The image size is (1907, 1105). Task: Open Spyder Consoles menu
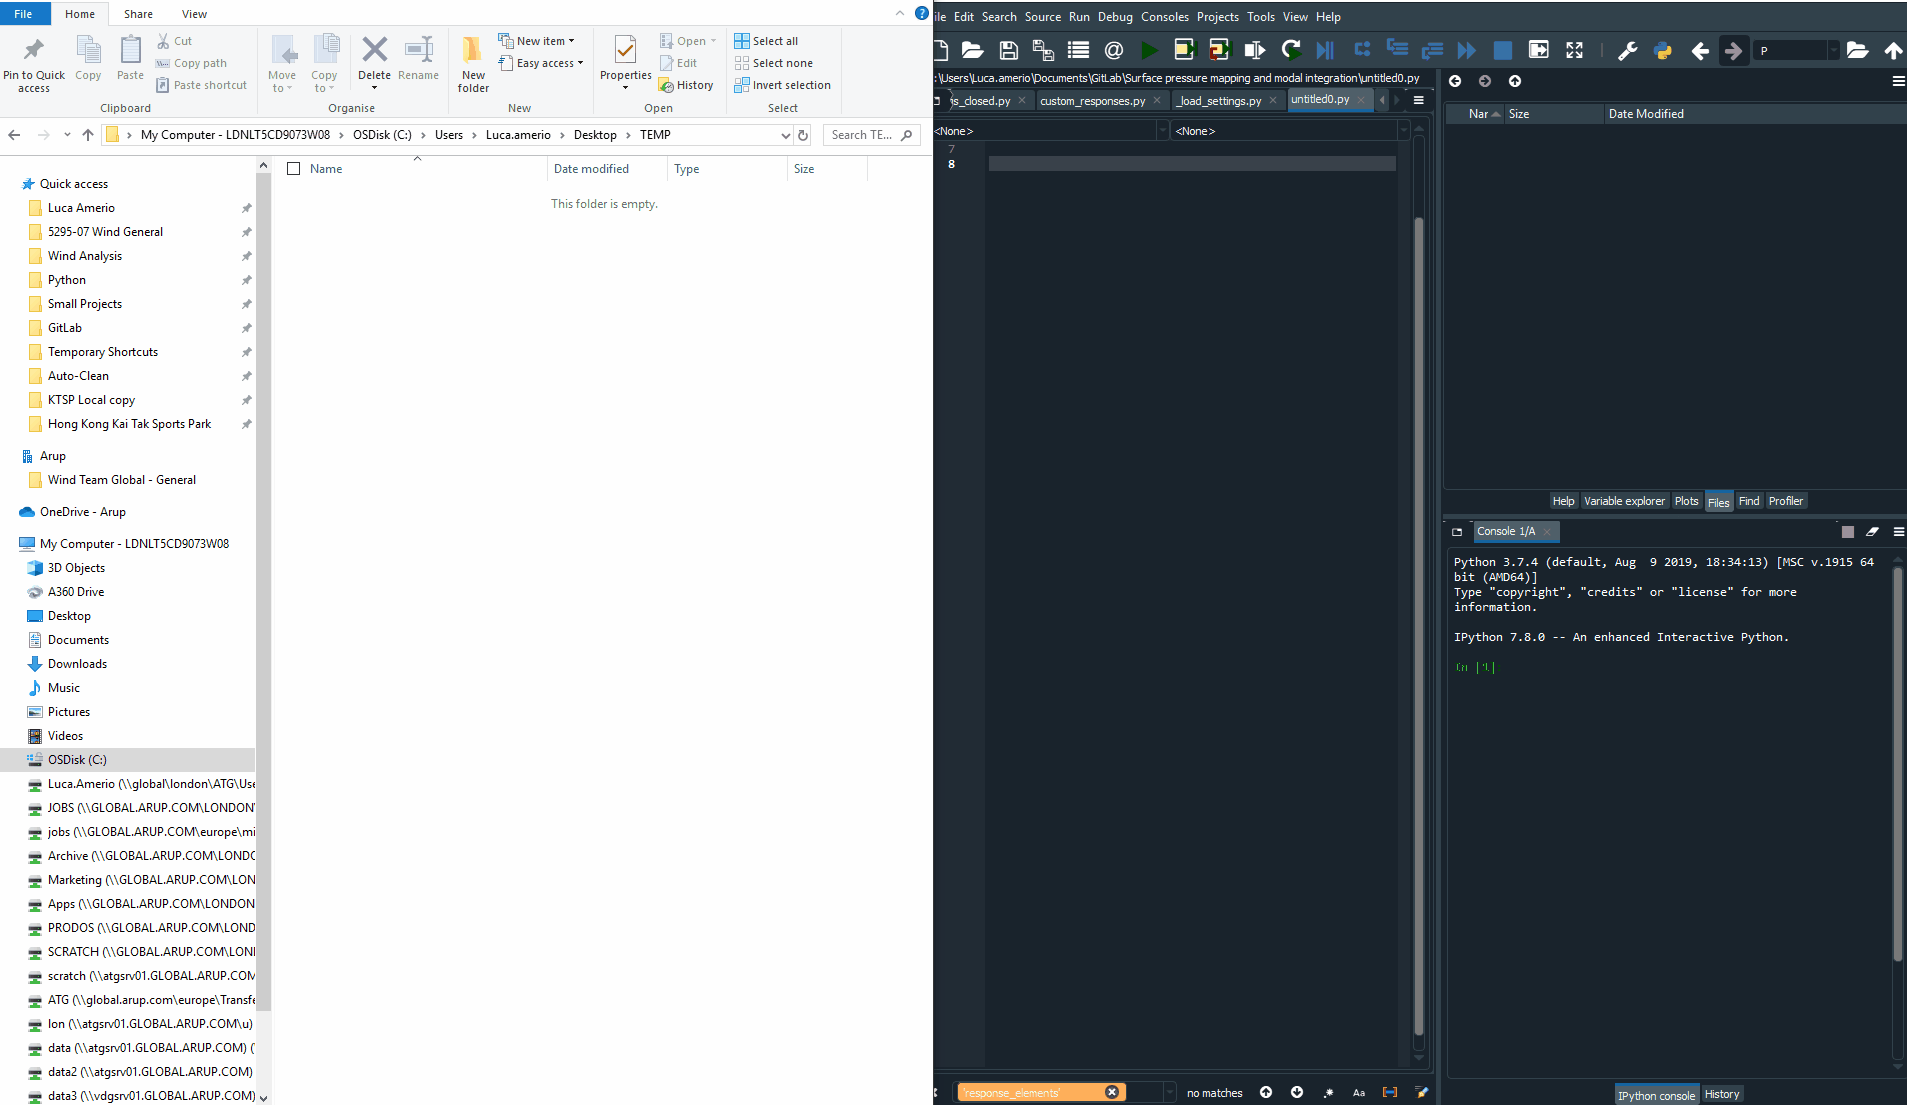click(1164, 17)
